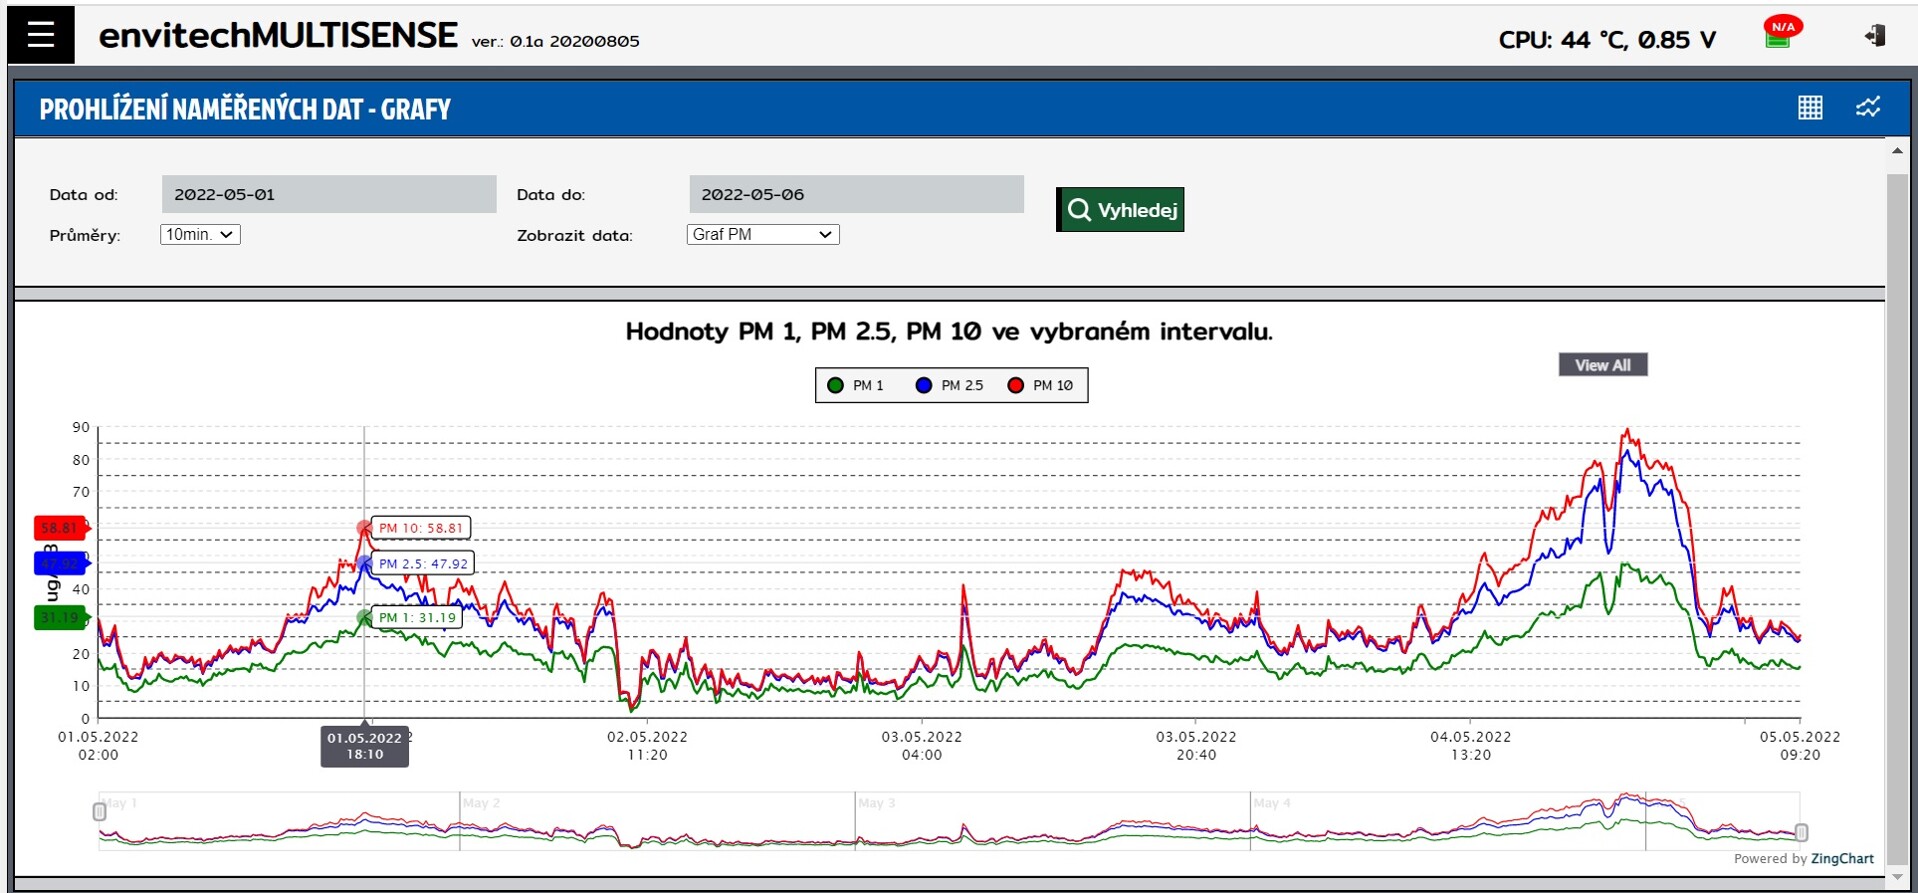The image size is (1918, 893).
Task: Click the May 3 preview marker
Action: (x=877, y=803)
